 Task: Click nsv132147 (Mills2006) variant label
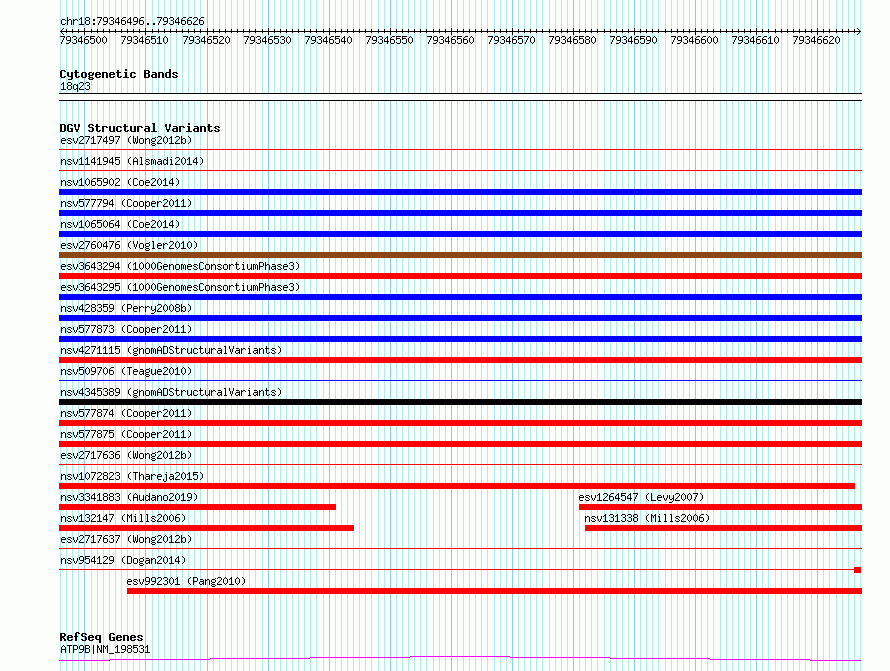tap(123, 518)
